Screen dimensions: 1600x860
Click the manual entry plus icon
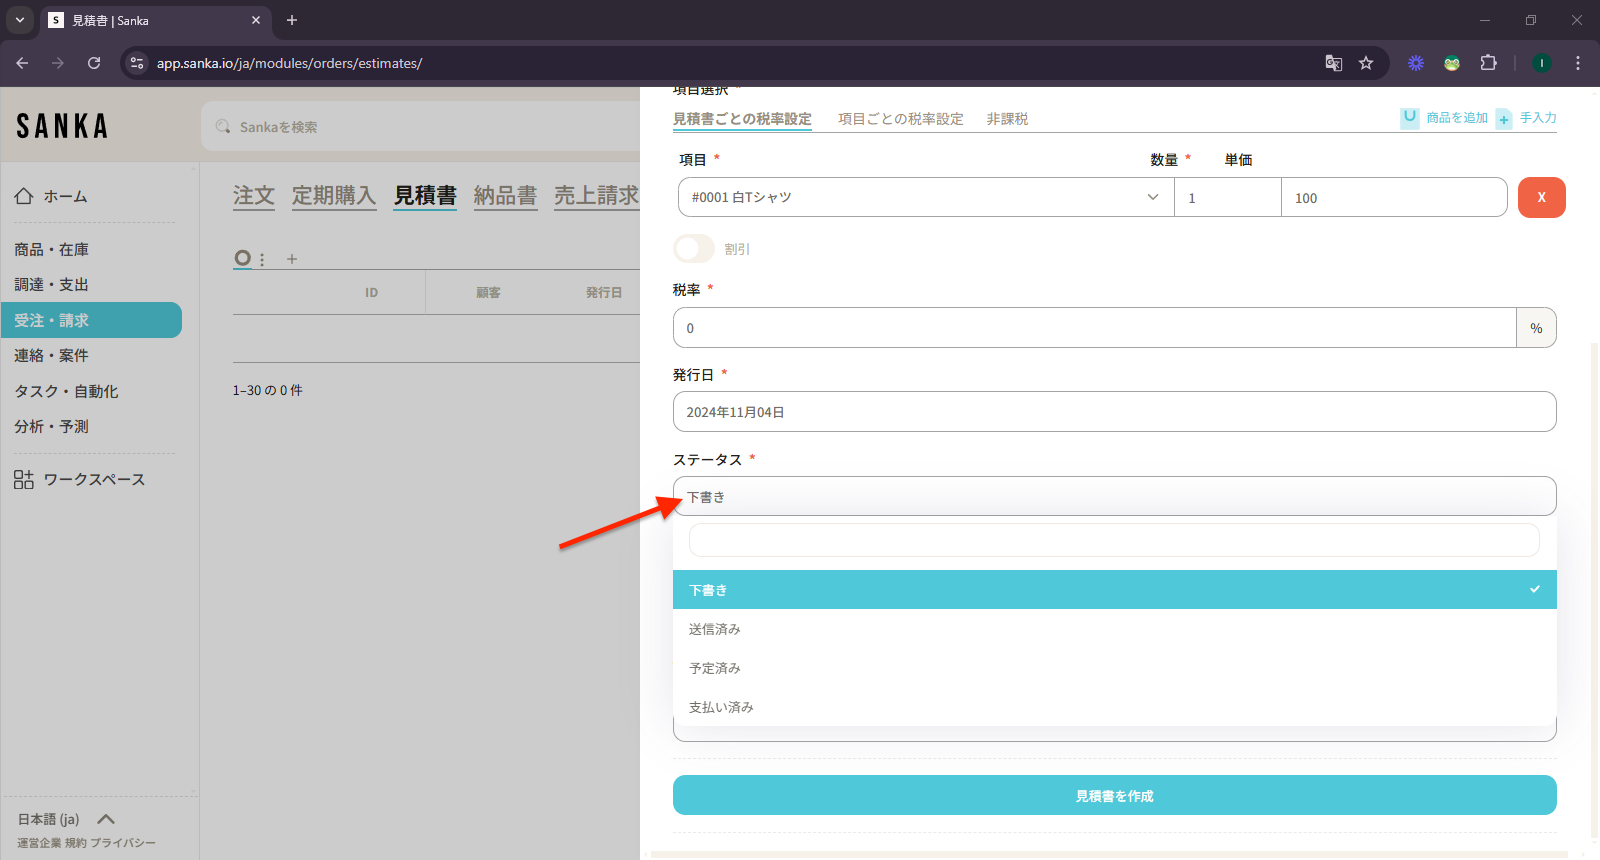[1504, 119]
